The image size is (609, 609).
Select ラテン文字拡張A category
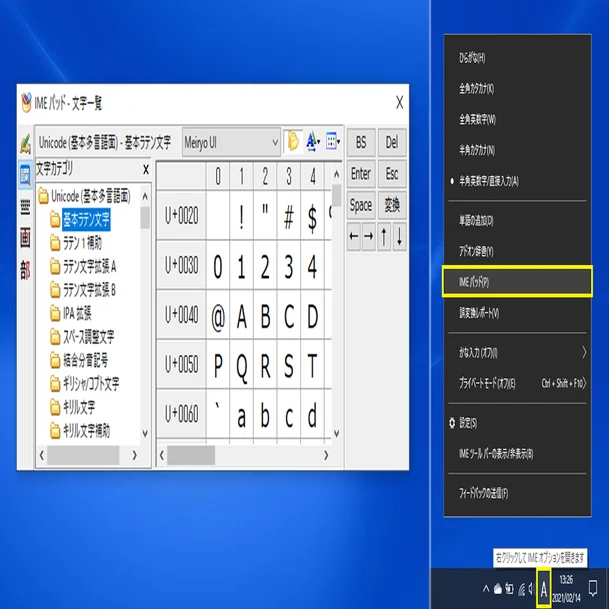(x=89, y=267)
